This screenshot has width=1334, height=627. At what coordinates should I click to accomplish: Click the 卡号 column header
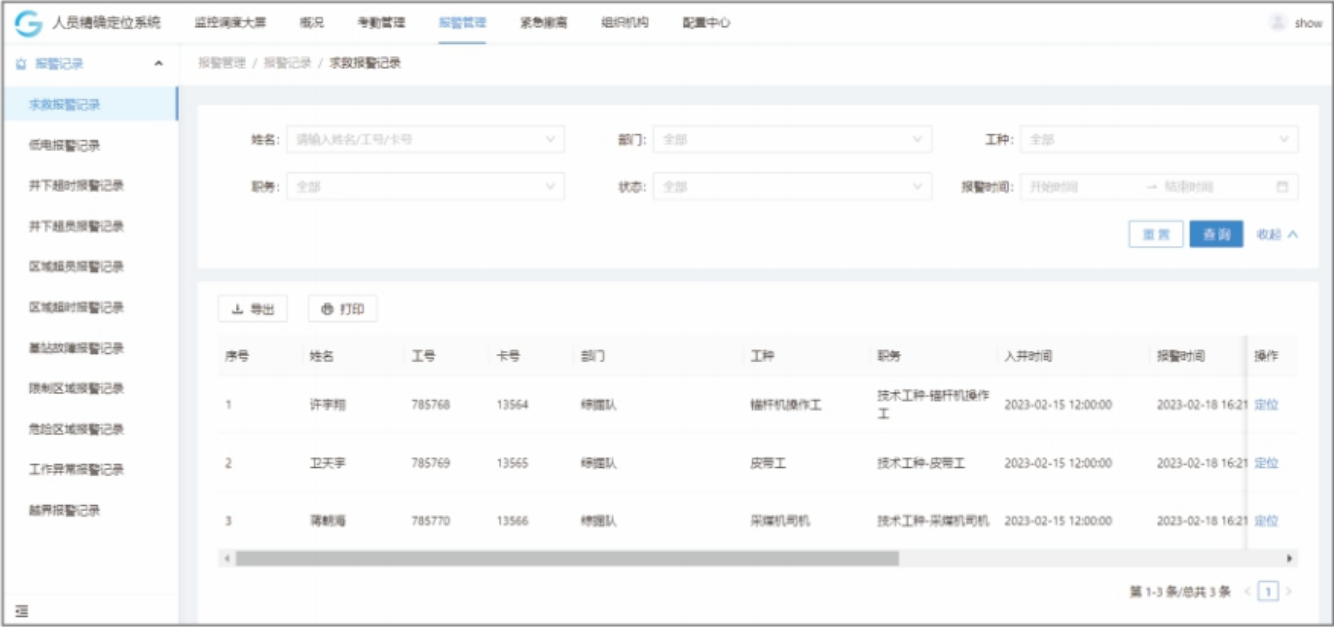(507, 356)
